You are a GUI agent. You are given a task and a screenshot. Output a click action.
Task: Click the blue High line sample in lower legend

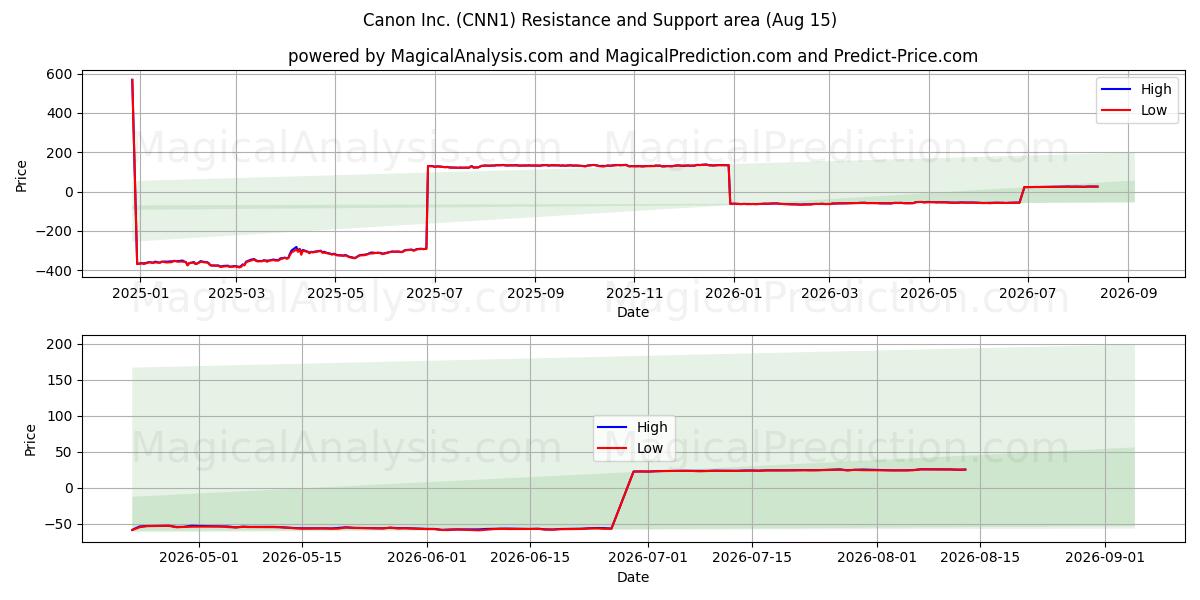pyautogui.click(x=614, y=428)
